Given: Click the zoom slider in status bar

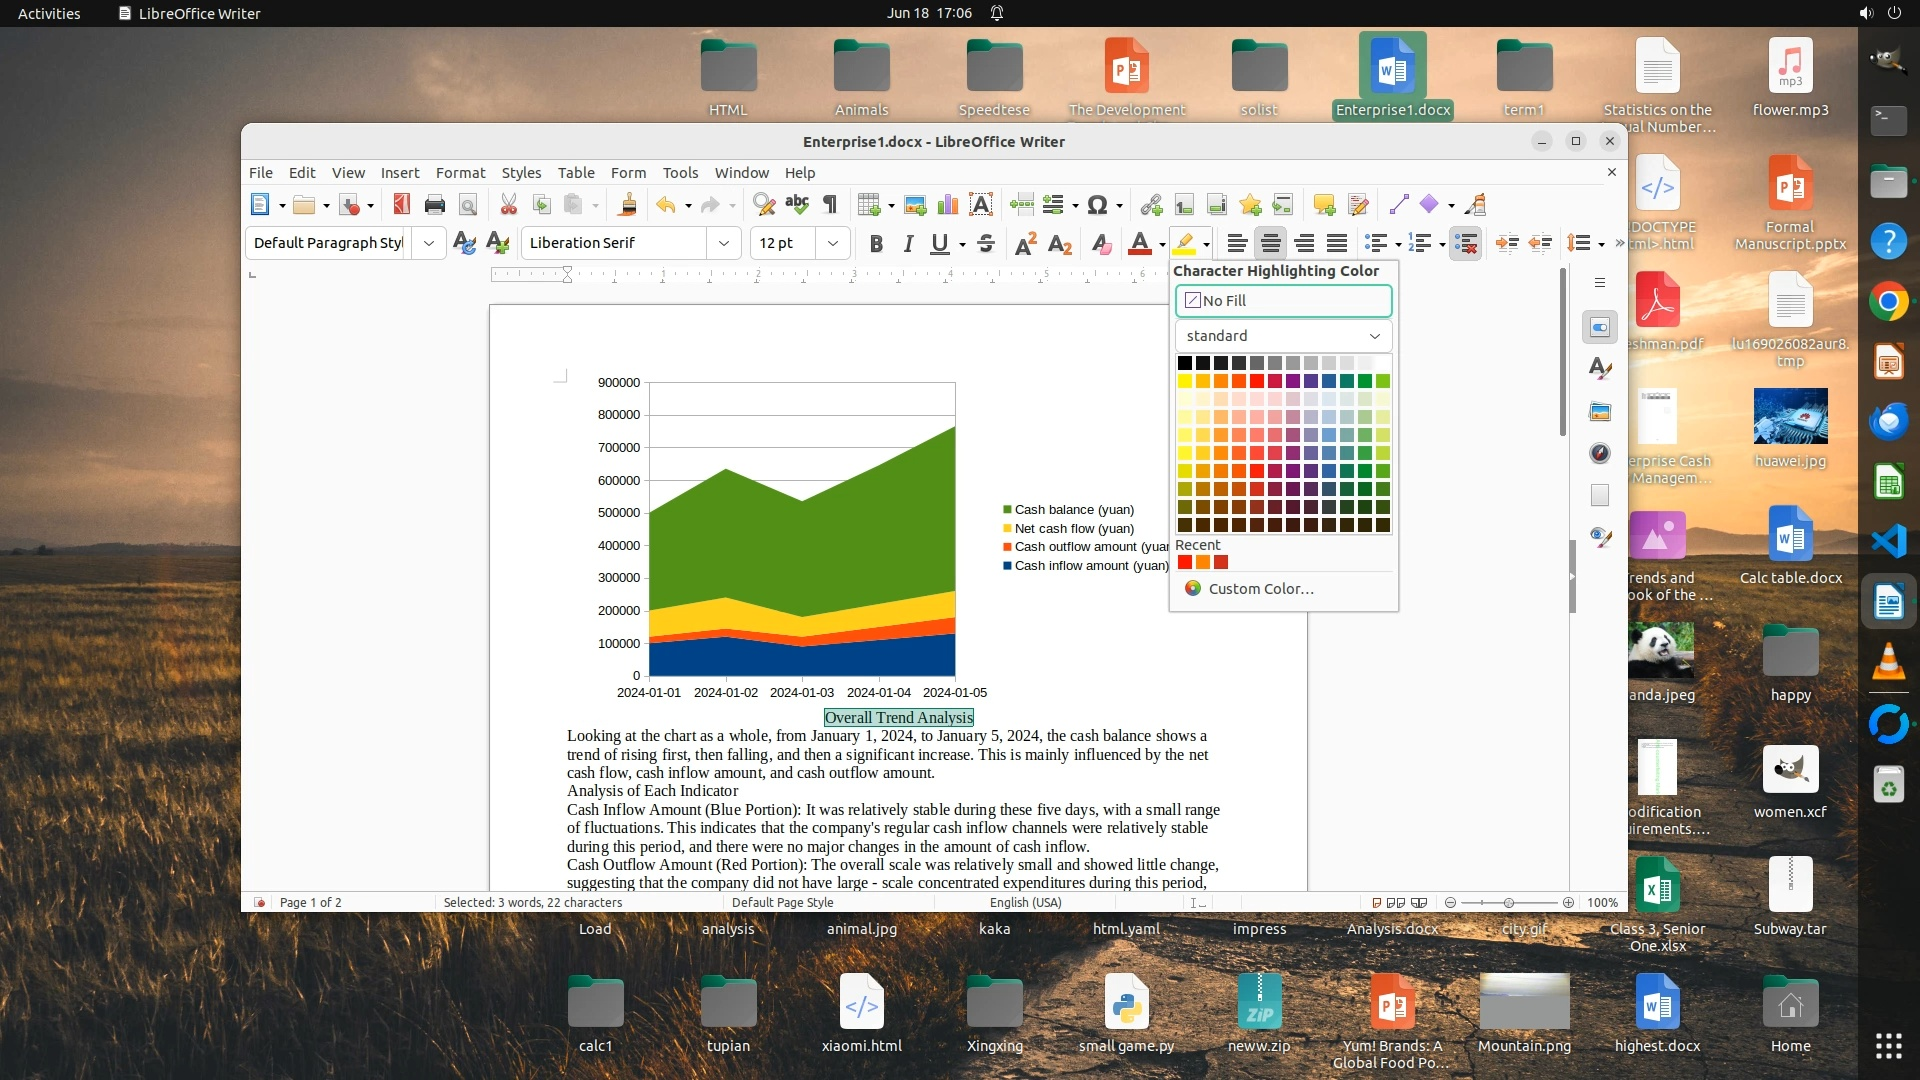Looking at the screenshot, I should [x=1509, y=902].
